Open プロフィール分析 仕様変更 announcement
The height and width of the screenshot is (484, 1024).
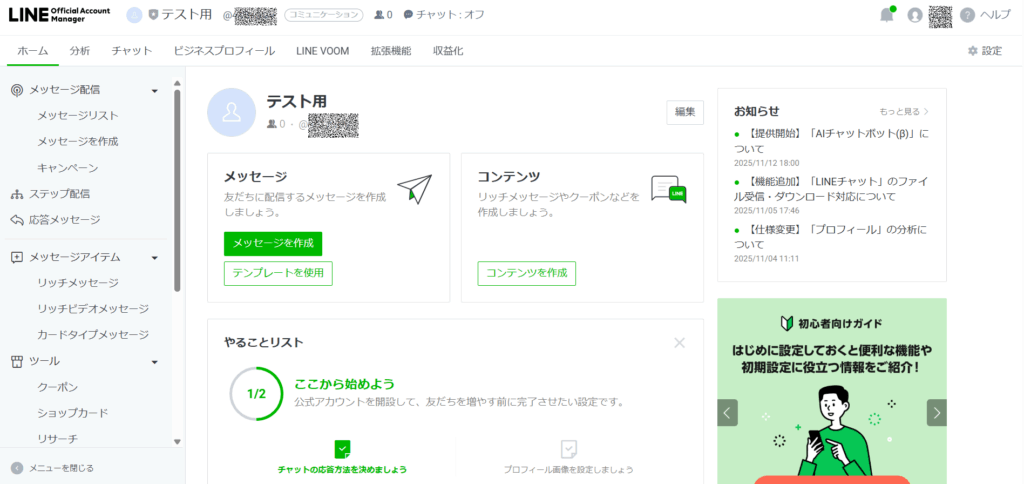[x=831, y=237]
